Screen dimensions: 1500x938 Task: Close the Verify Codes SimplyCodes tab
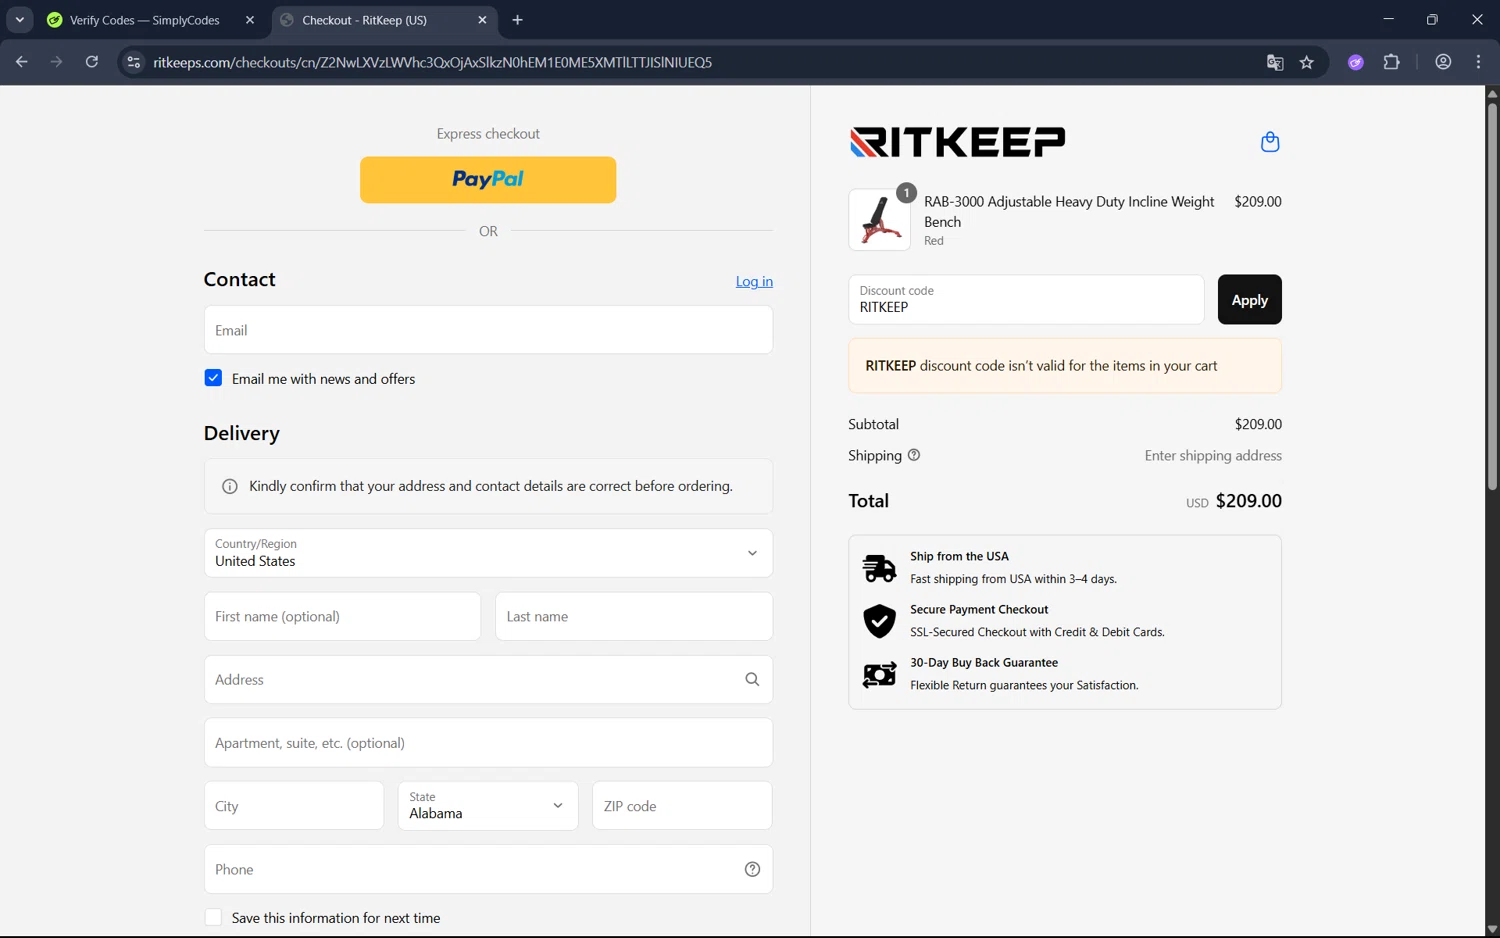(250, 20)
